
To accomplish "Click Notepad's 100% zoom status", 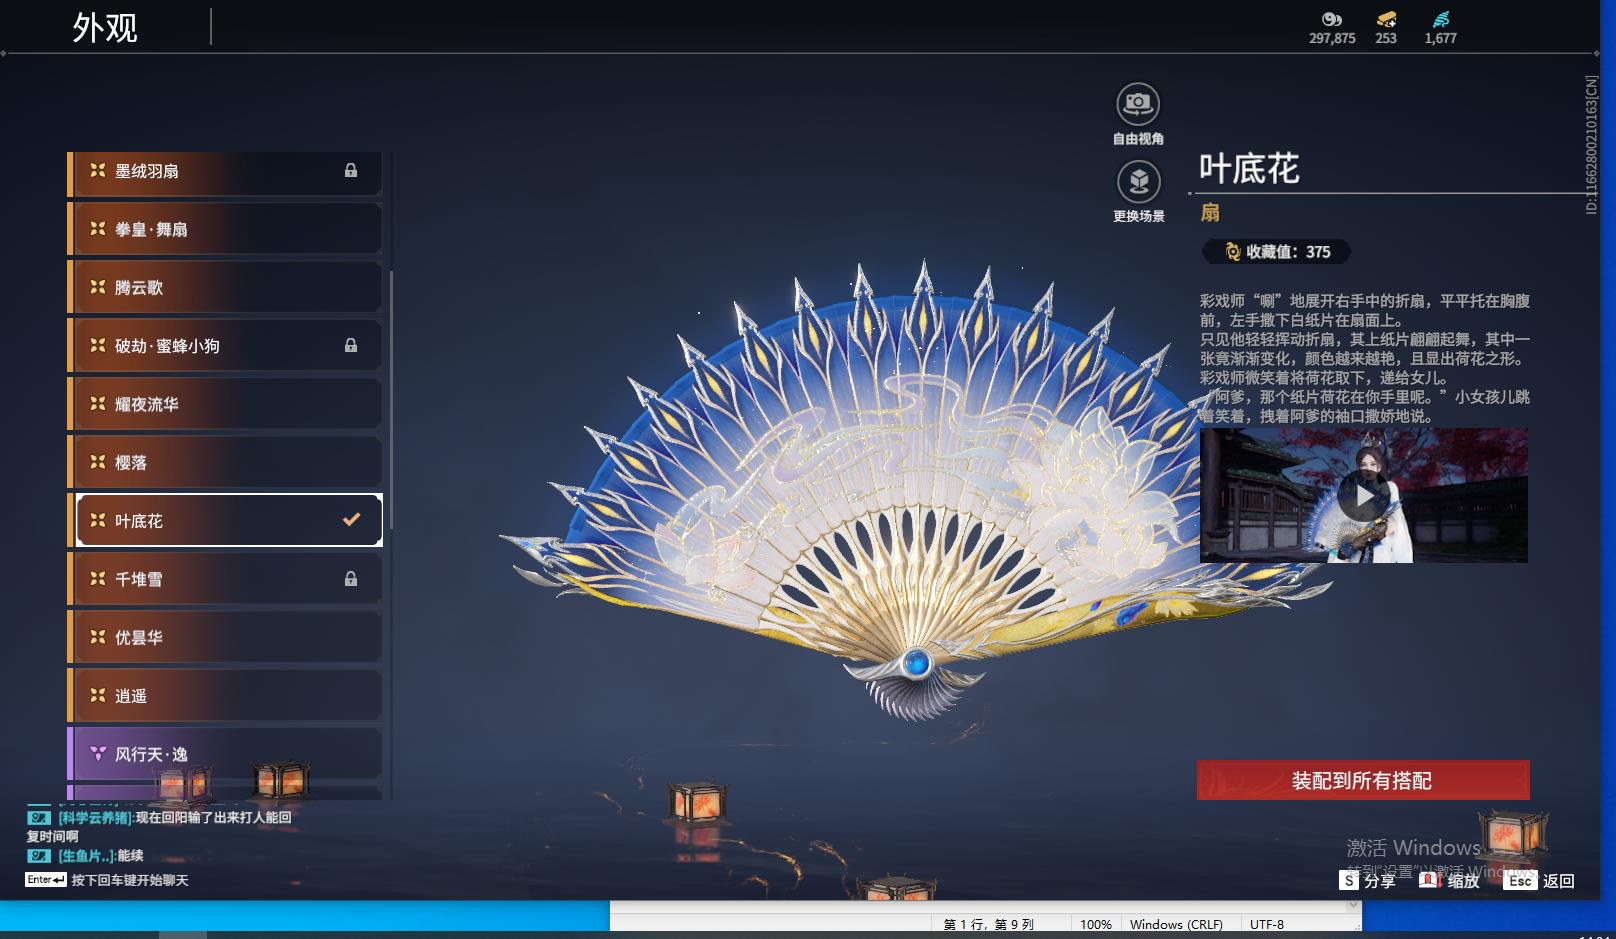I will (1096, 925).
